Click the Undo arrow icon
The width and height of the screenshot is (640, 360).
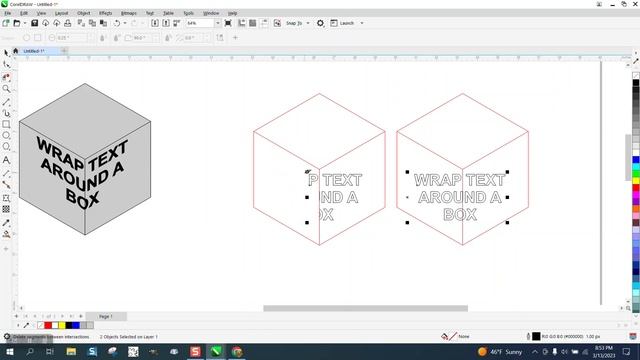pyautogui.click(x=117, y=23)
